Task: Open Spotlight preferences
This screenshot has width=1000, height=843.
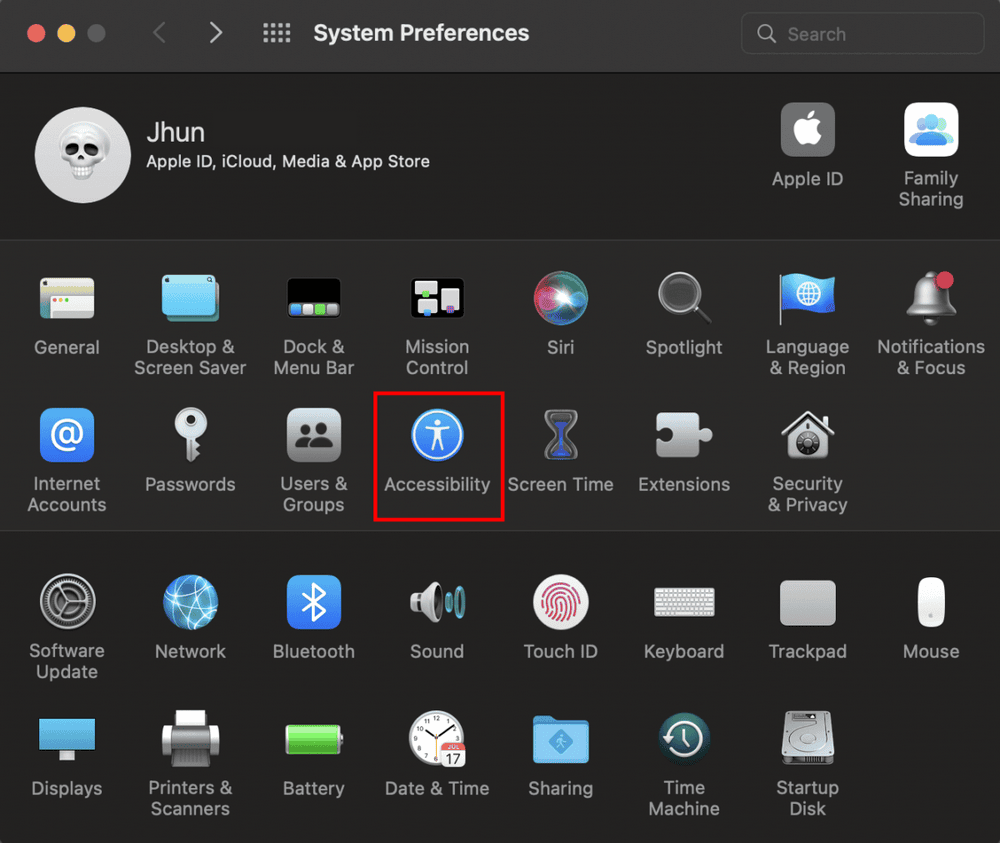Action: tap(684, 298)
